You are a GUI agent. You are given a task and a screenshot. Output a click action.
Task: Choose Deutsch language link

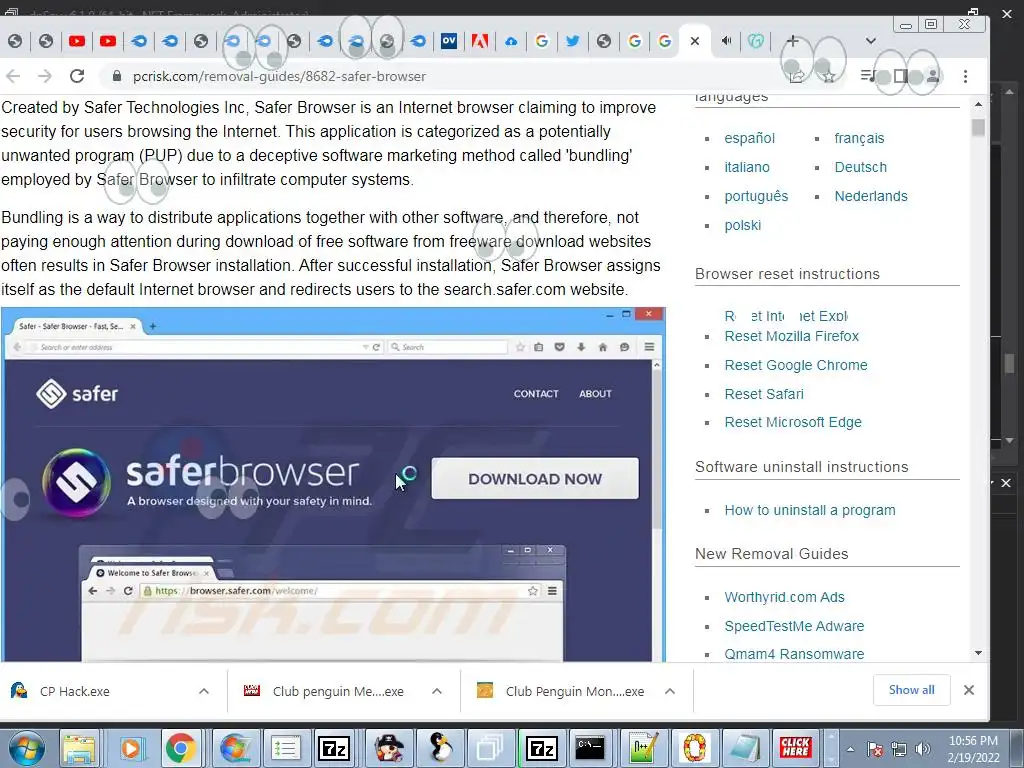click(860, 167)
